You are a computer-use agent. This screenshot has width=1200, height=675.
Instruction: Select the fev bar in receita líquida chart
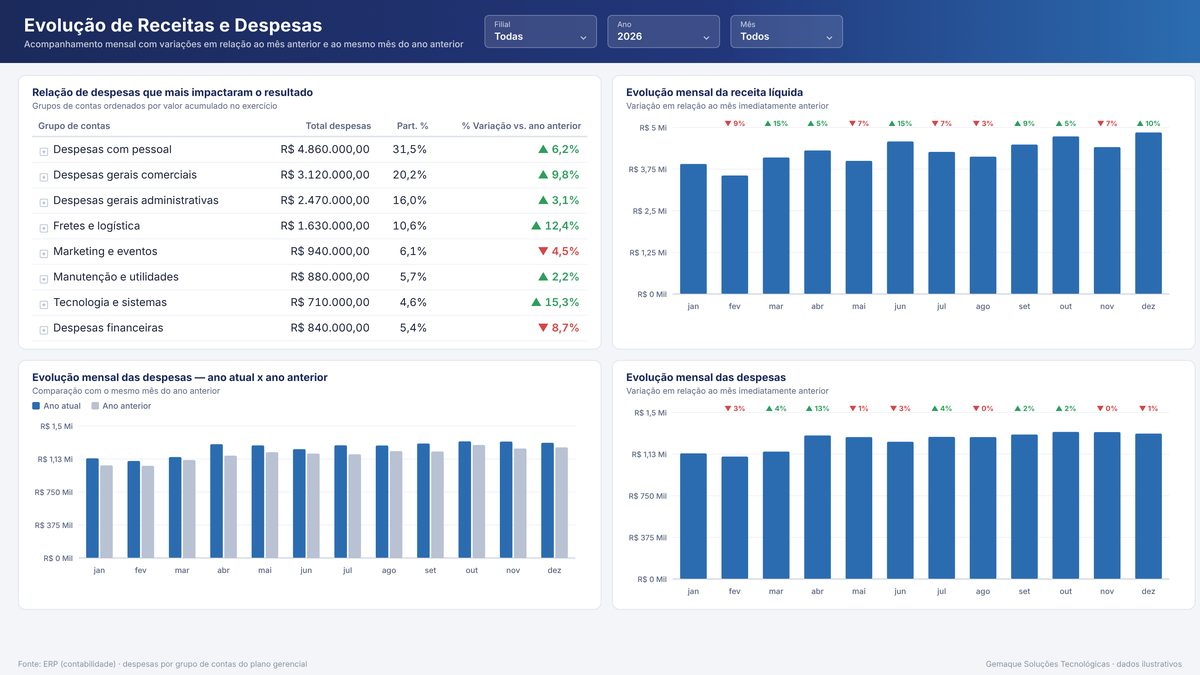click(x=735, y=235)
